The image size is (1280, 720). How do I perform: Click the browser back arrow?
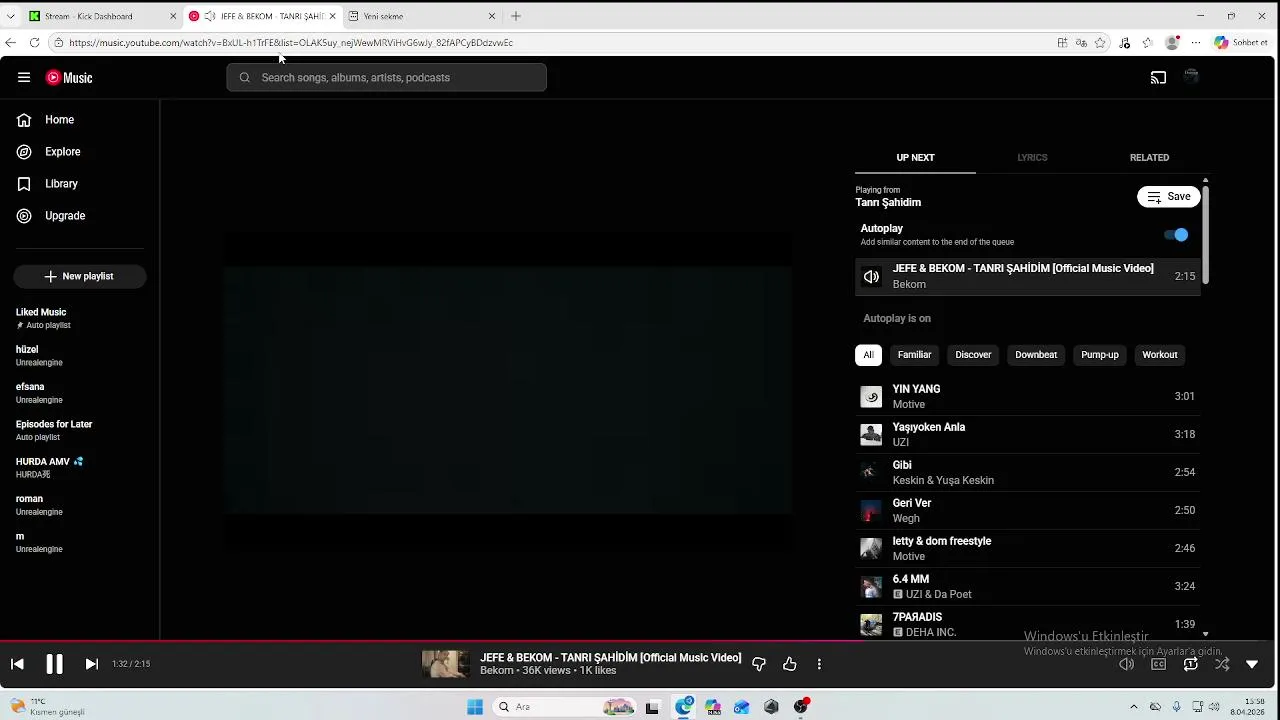pos(10,43)
